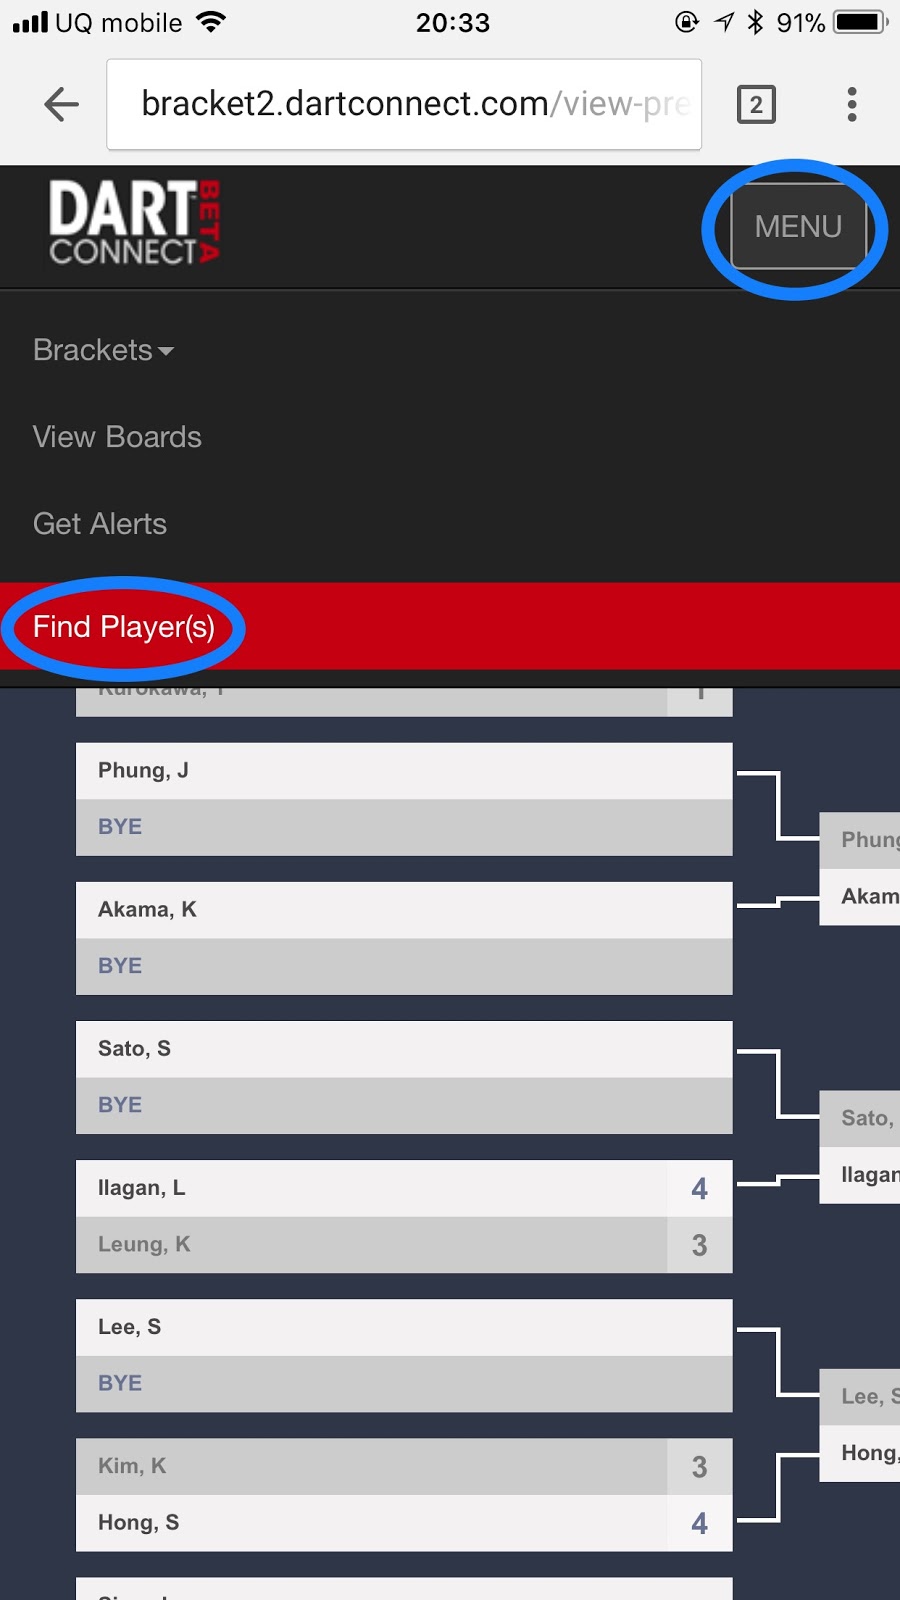Viewport: 900px width, 1600px height.
Task: Open the browser tabs switcher
Action: click(756, 104)
